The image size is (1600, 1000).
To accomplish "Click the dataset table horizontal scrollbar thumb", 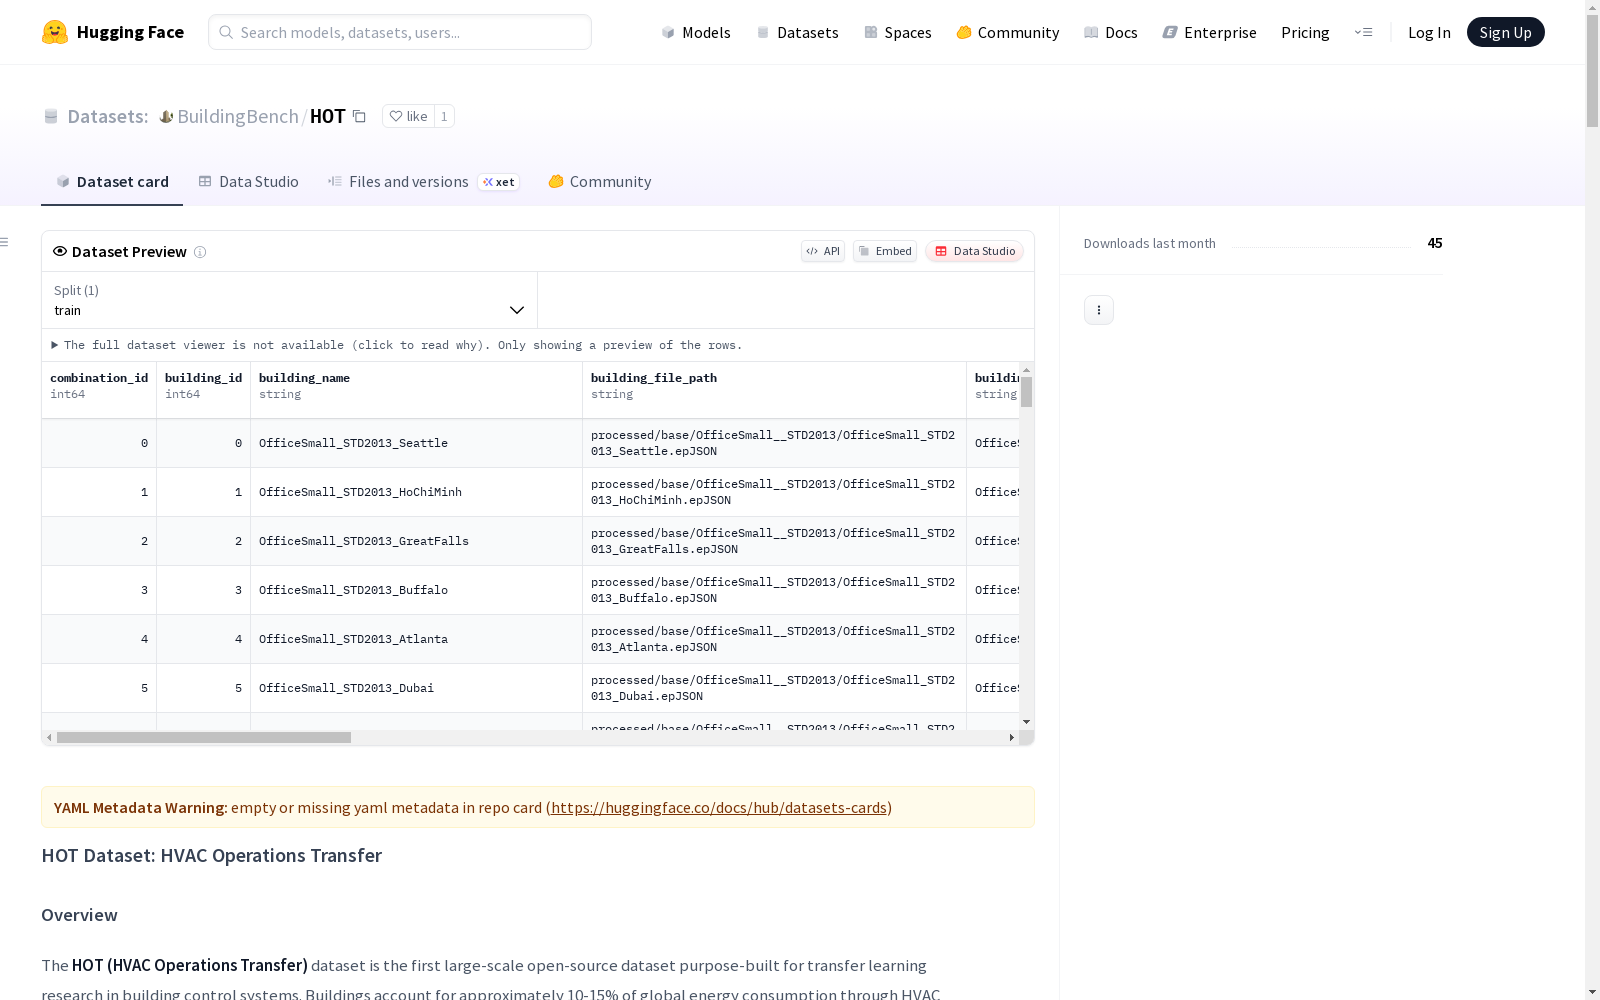I will [x=204, y=737].
